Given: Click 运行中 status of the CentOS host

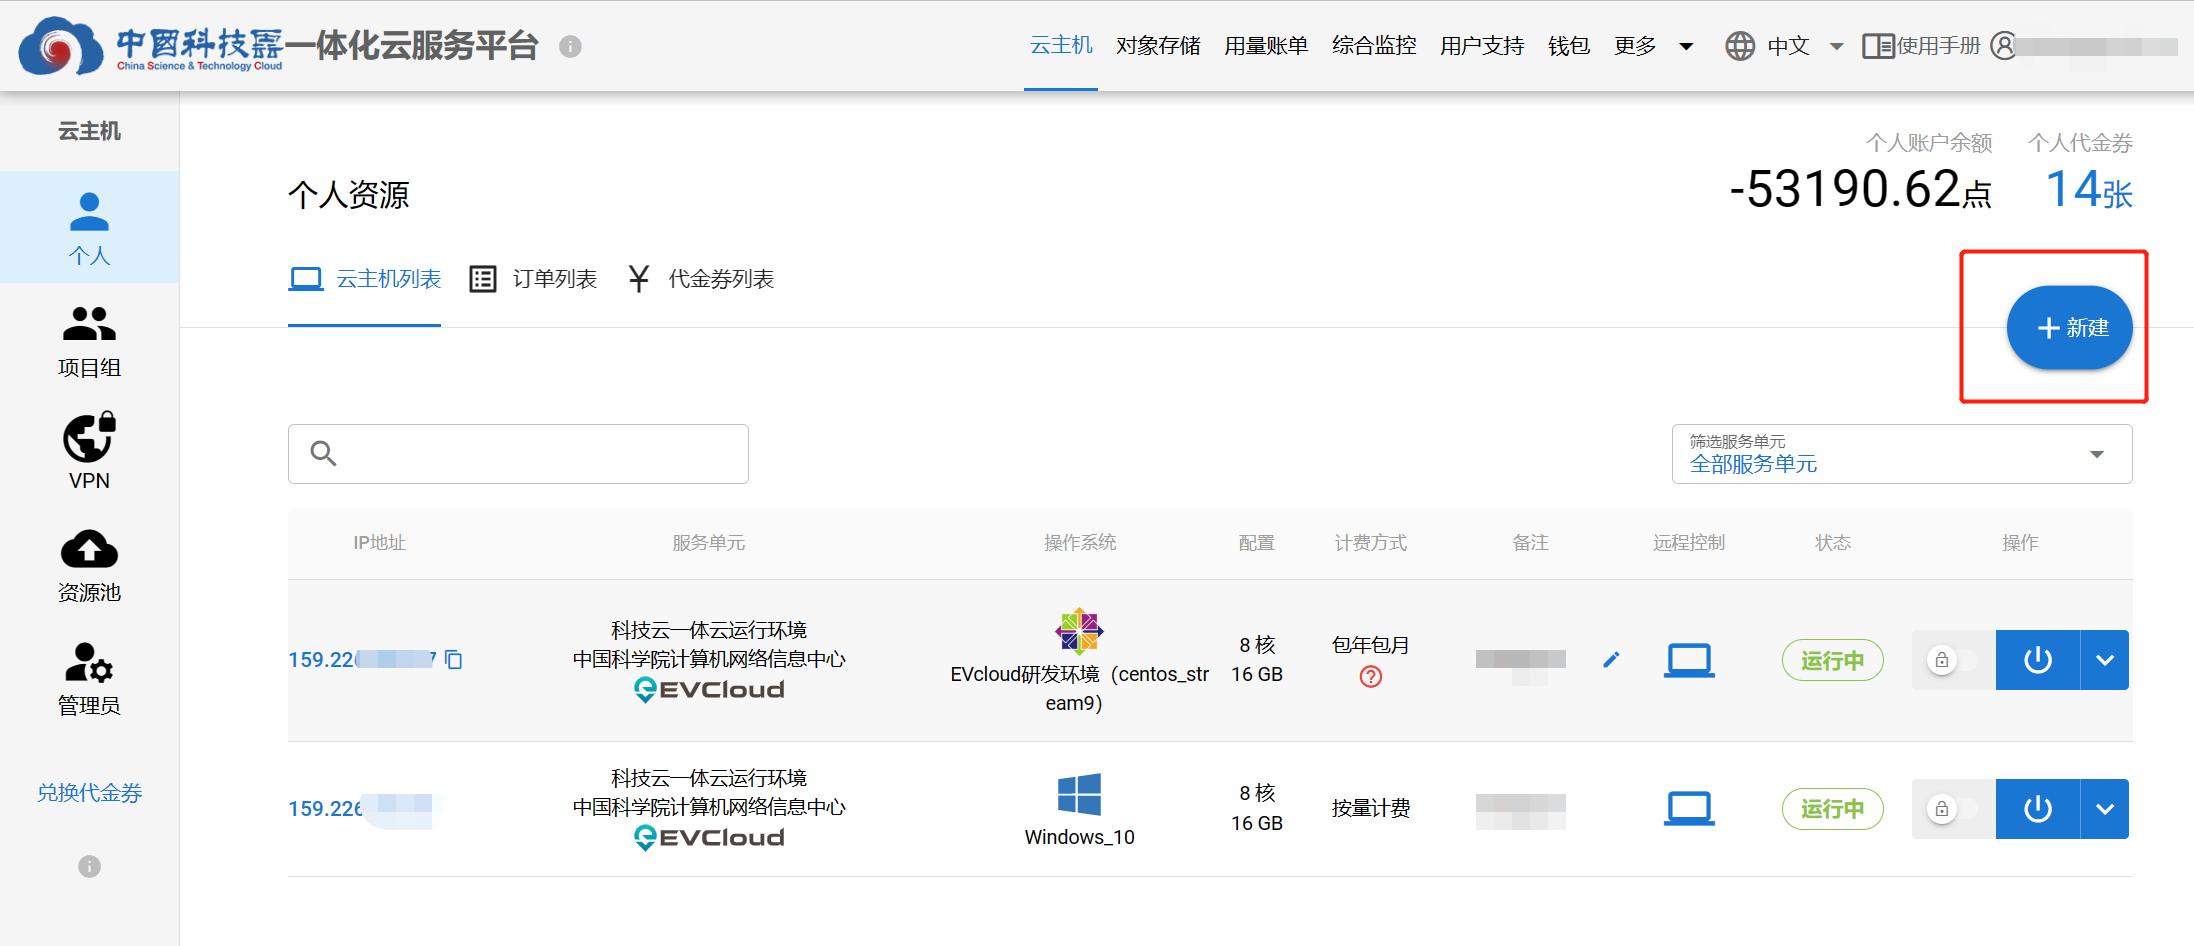Looking at the screenshot, I should click(x=1832, y=660).
